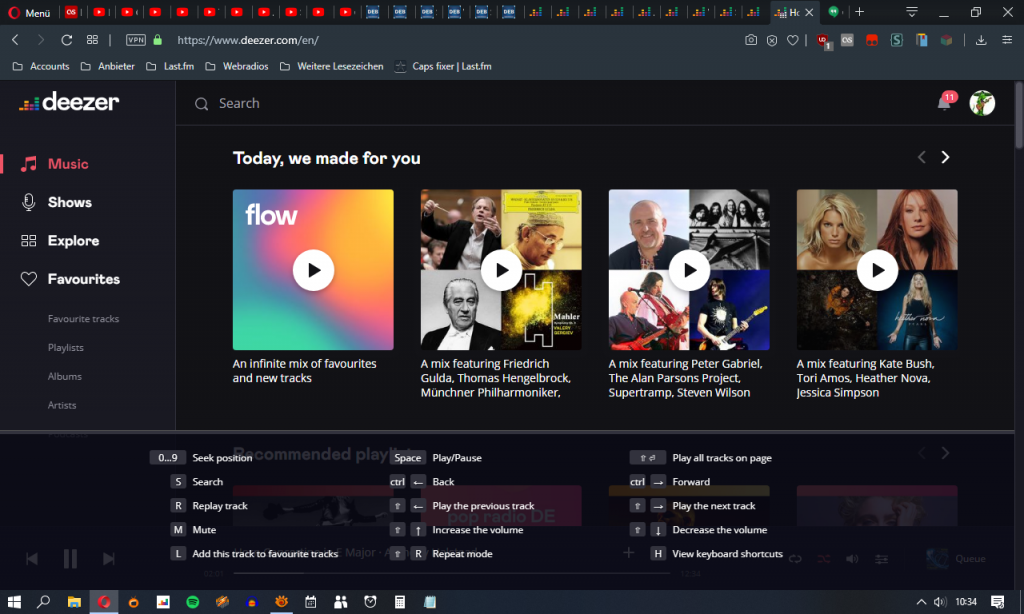Play the Peter Gabriel mix
This screenshot has width=1024, height=614.
point(690,270)
